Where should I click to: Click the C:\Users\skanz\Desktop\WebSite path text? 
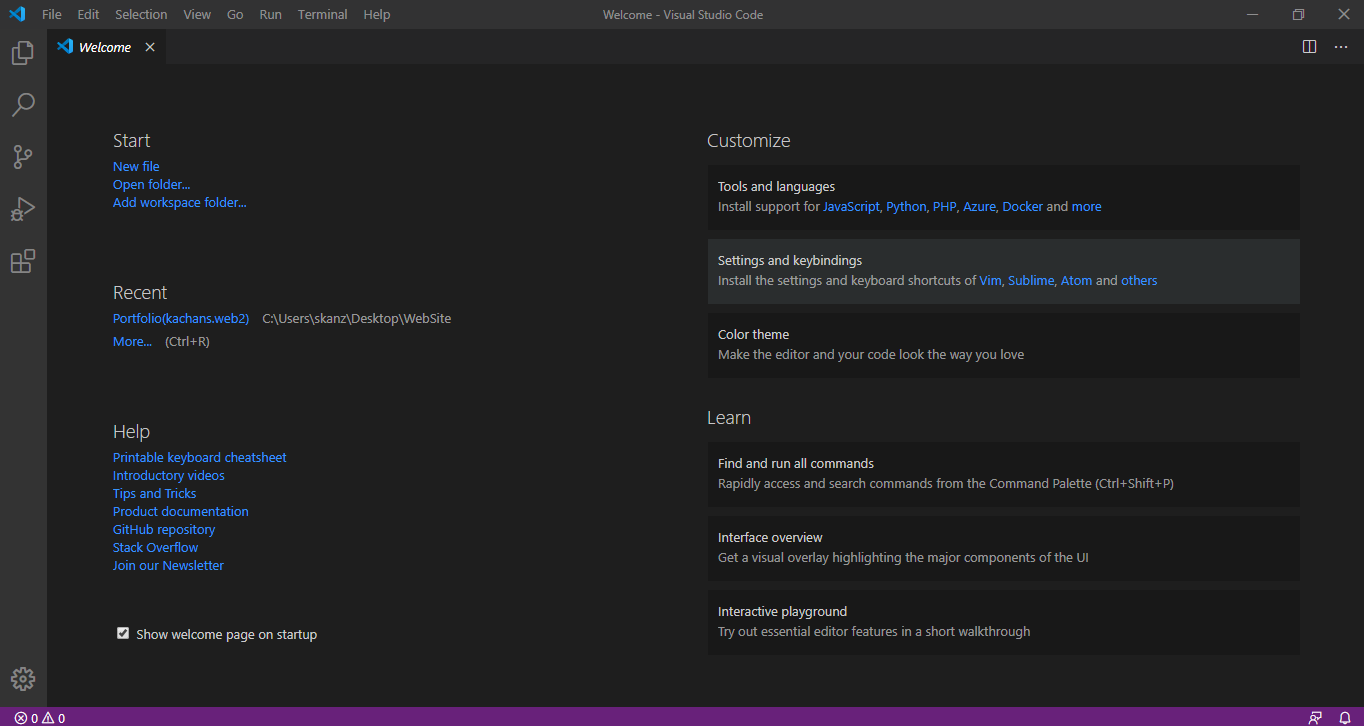[356, 318]
